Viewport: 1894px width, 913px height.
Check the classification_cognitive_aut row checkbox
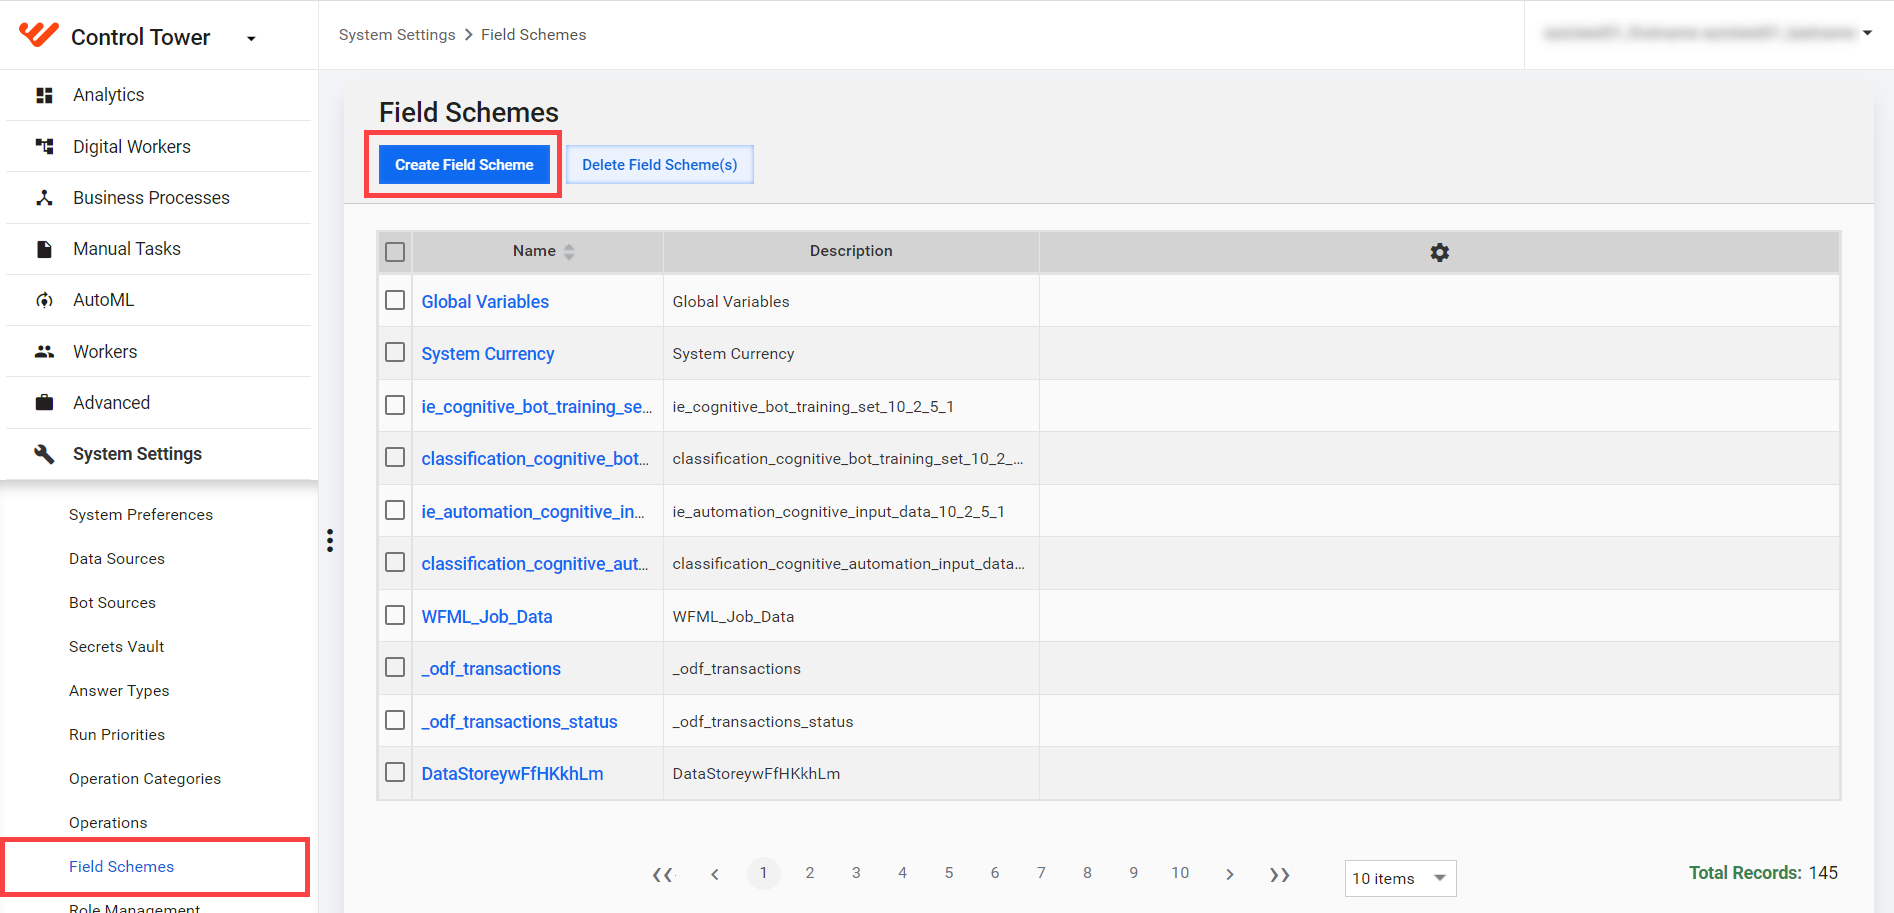(395, 562)
